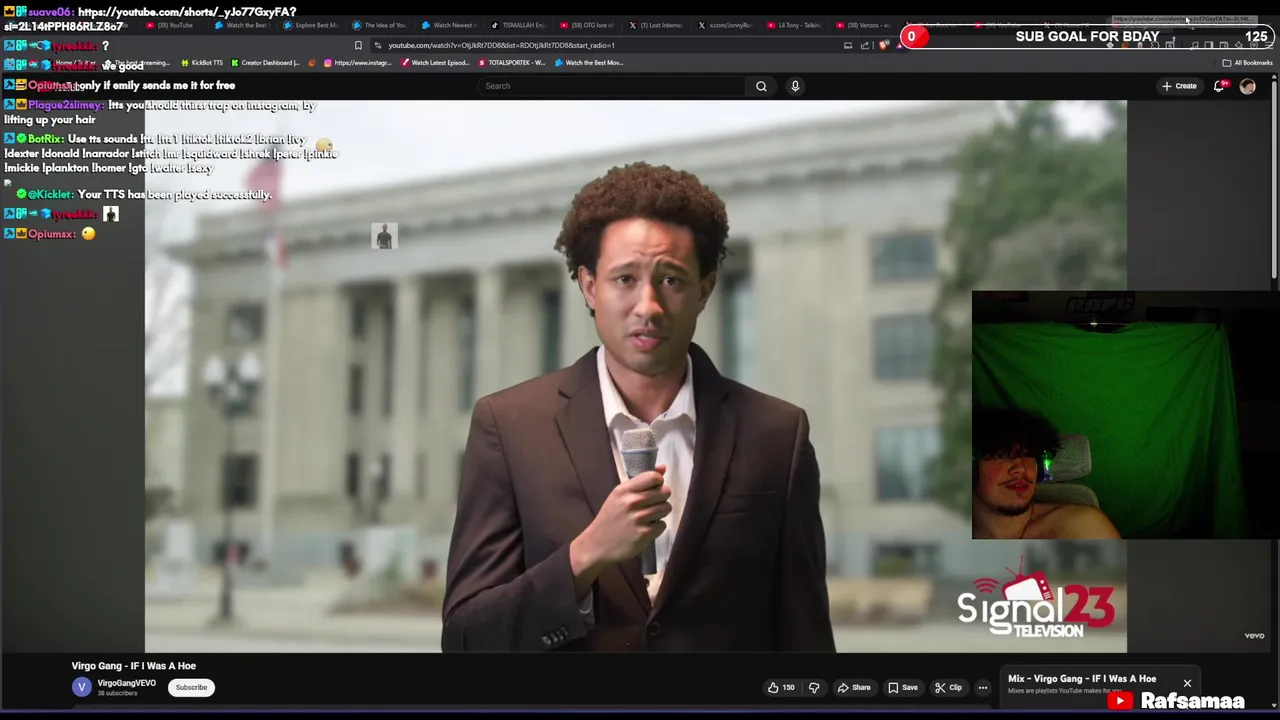Click the webcam overlay thumbnail
Screen dimensions: 1280x720
pos(1125,415)
